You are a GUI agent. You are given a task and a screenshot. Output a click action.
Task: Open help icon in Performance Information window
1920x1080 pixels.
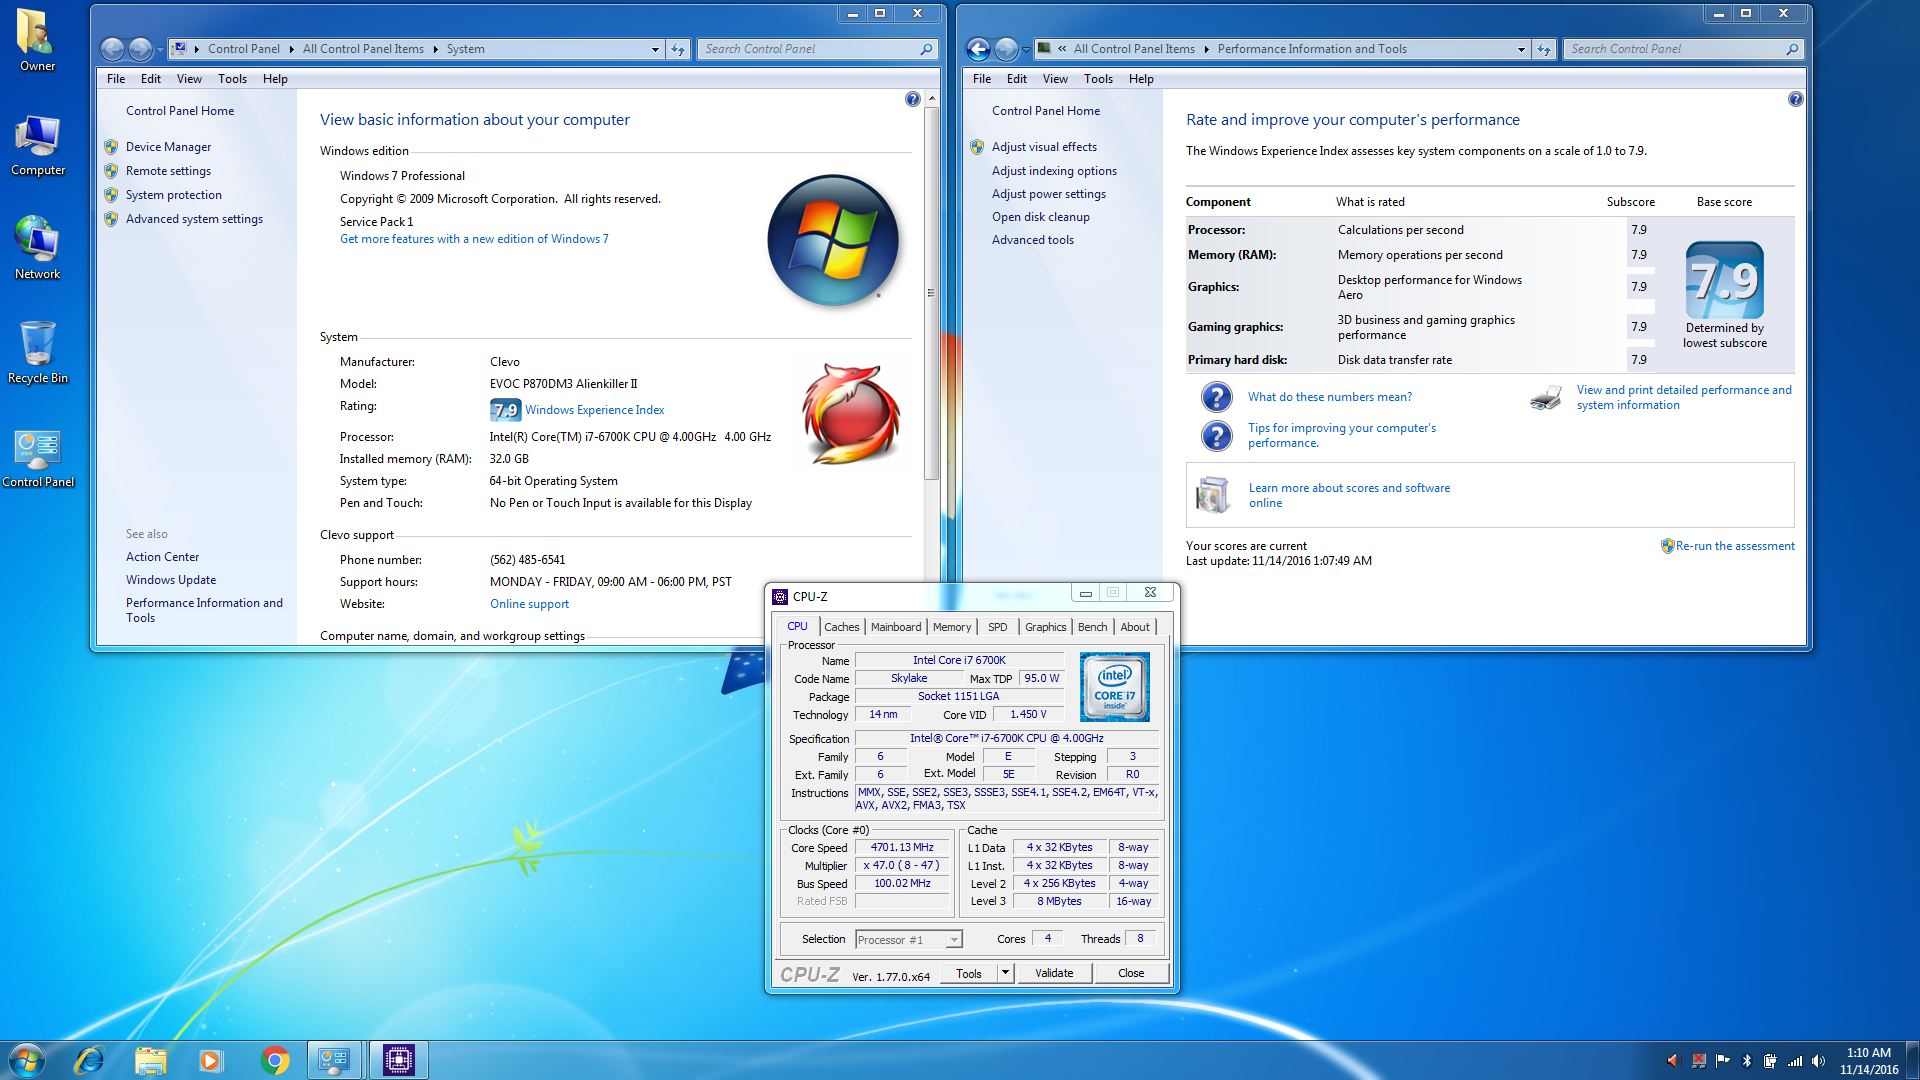[1795, 99]
